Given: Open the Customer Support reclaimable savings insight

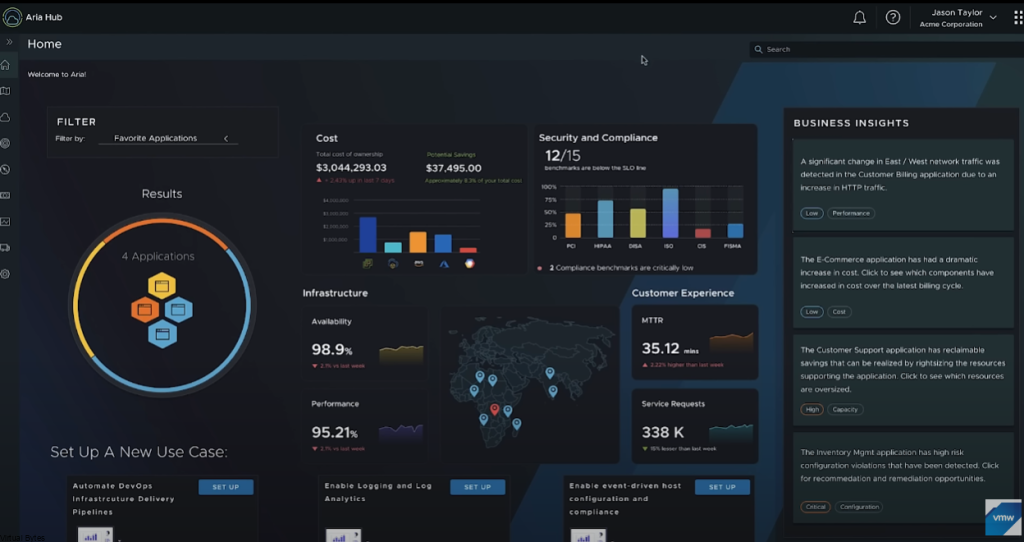Looking at the screenshot, I should point(903,380).
